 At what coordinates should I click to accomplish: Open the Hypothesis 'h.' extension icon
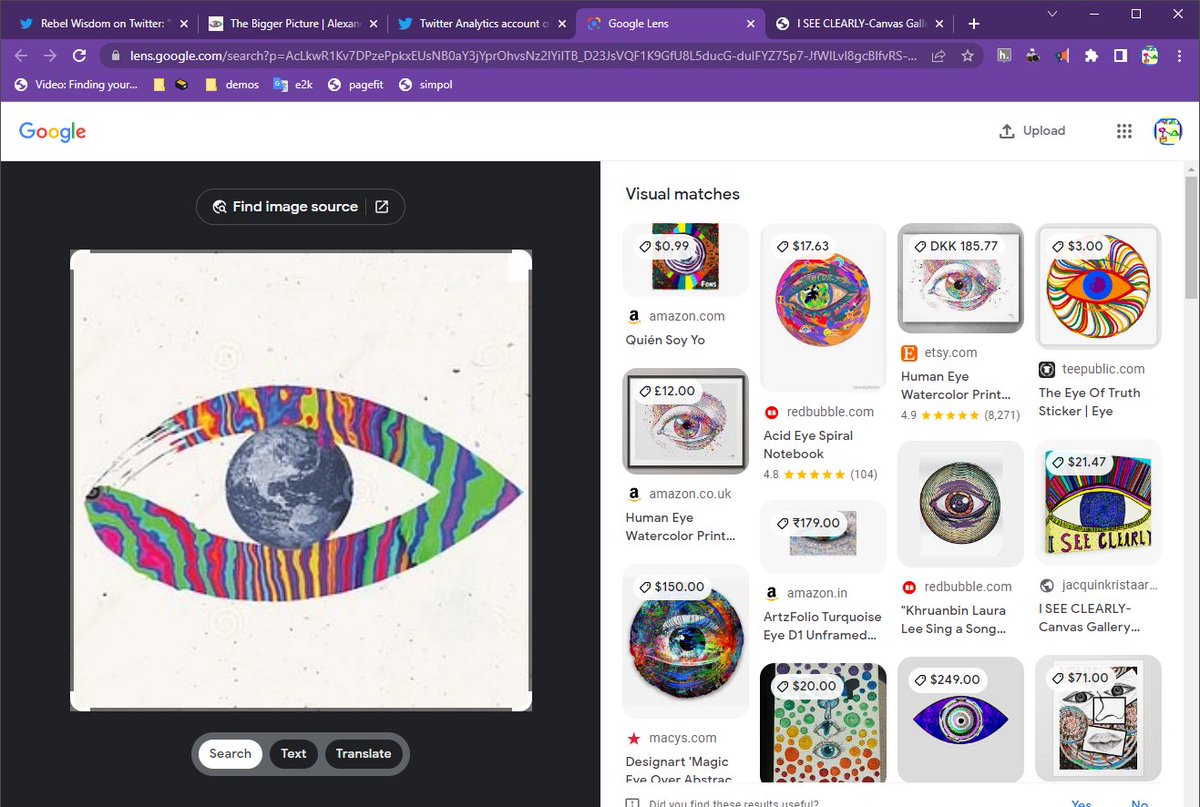pyautogui.click(x=1004, y=56)
